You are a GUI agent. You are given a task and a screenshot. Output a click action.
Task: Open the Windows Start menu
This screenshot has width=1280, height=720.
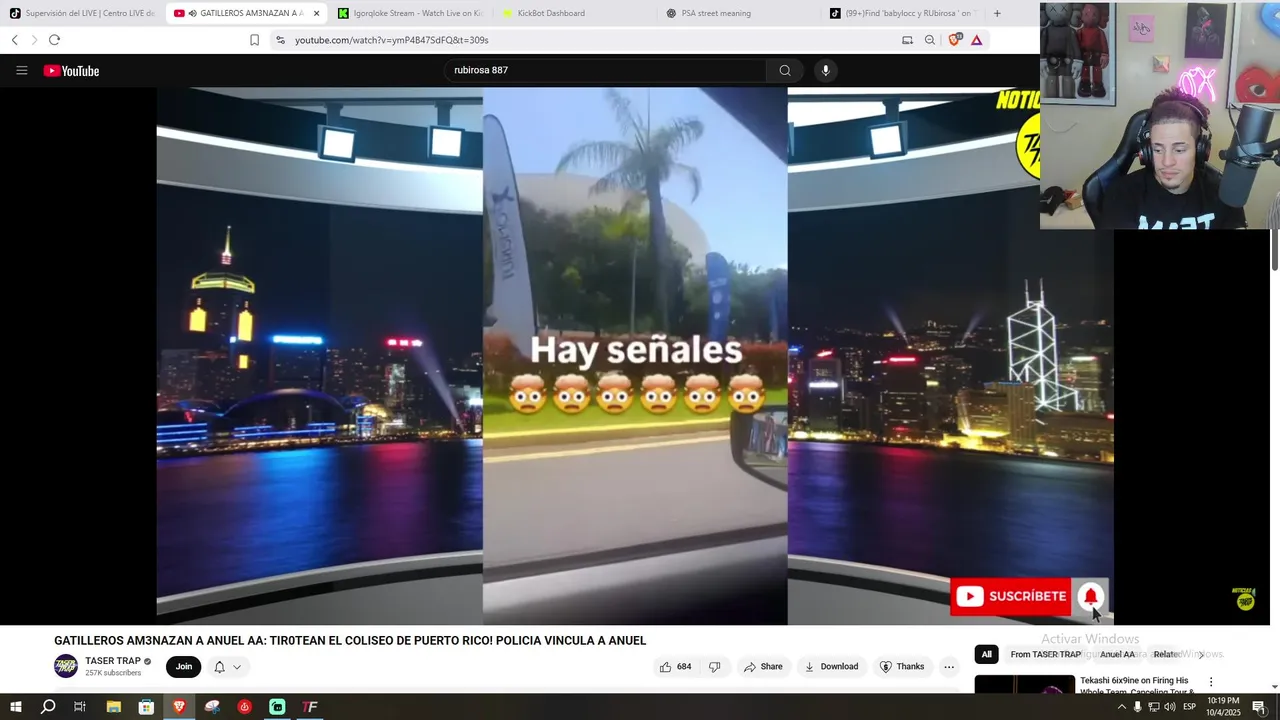(x=15, y=707)
